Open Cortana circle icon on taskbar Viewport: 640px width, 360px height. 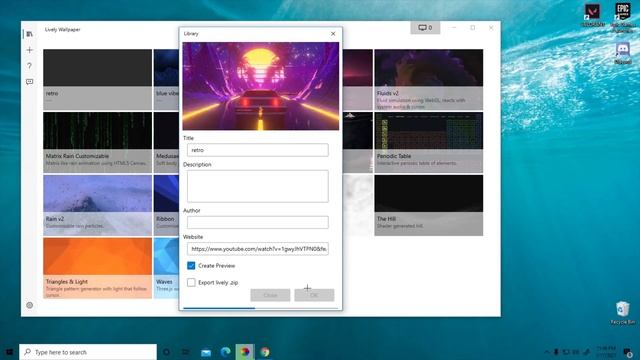click(166, 352)
